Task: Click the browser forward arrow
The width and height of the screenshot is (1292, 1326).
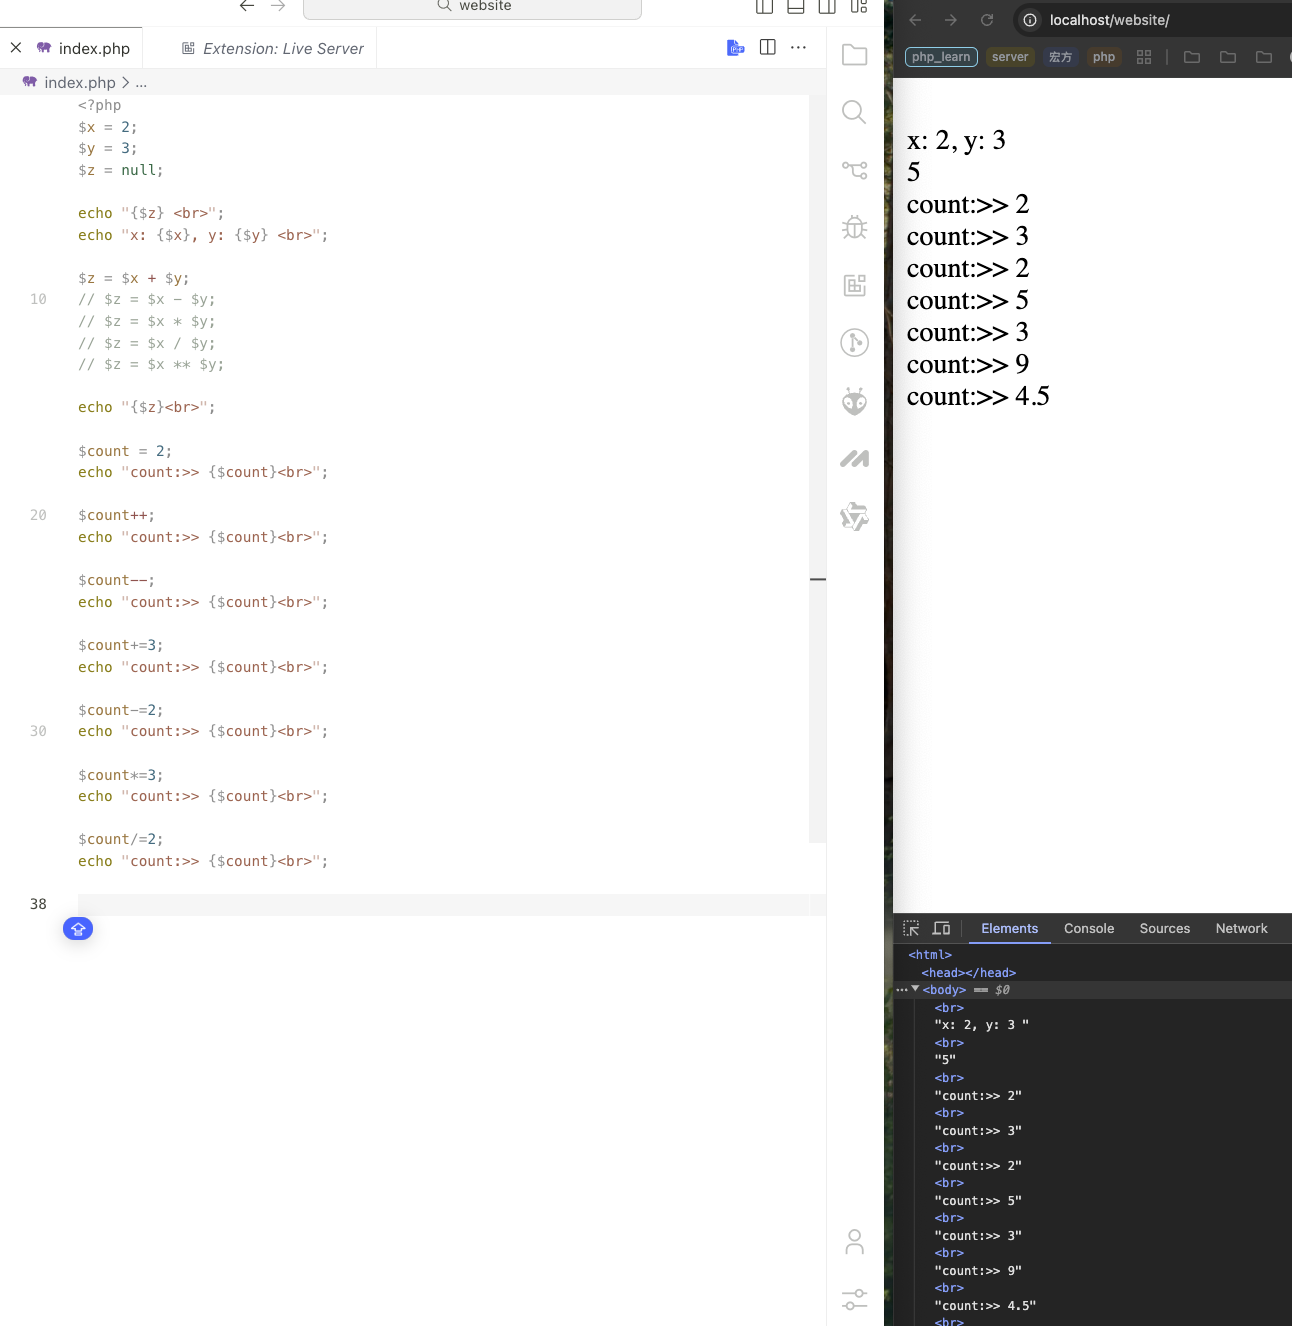Action: (951, 20)
